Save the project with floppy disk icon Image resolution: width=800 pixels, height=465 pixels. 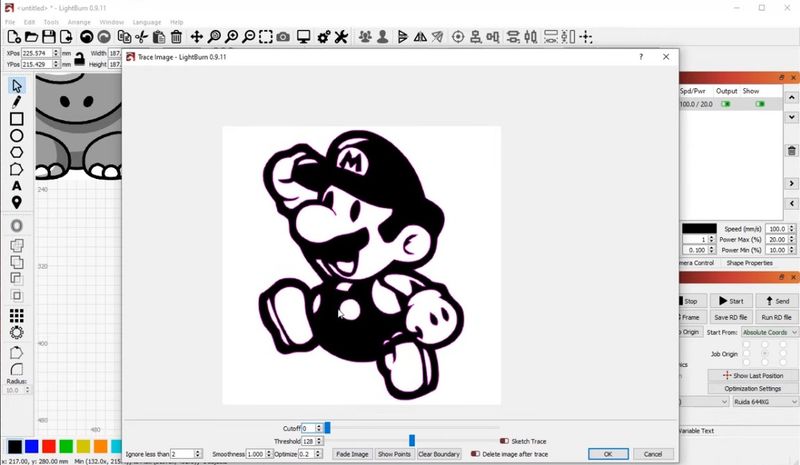point(49,37)
